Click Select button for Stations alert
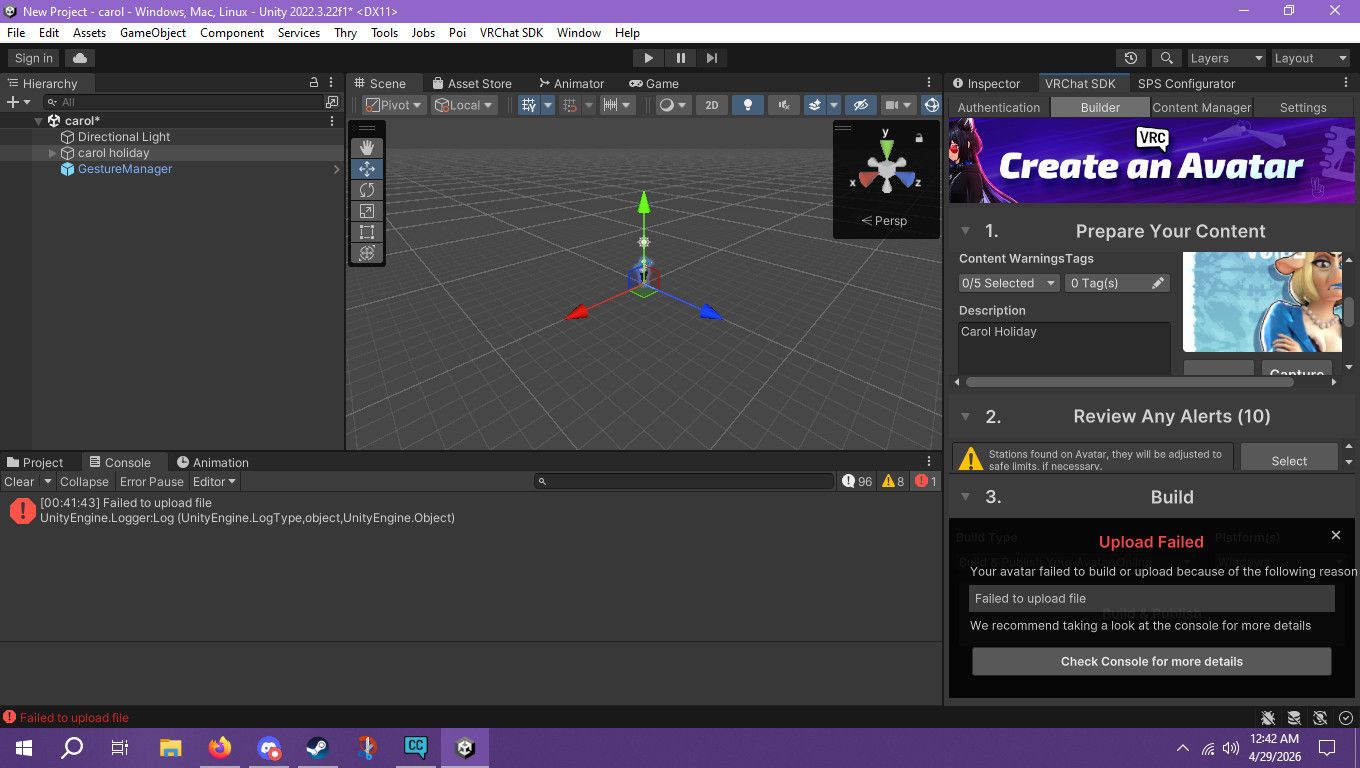Viewport: 1360px width, 768px height. point(1289,460)
